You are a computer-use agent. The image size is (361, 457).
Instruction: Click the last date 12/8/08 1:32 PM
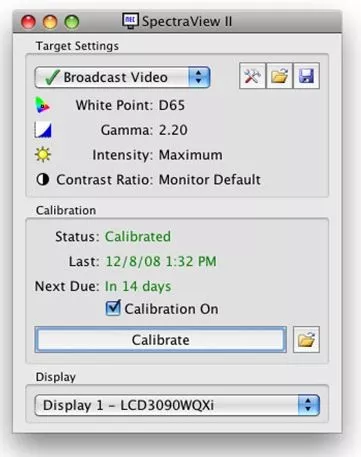pyautogui.click(x=161, y=261)
